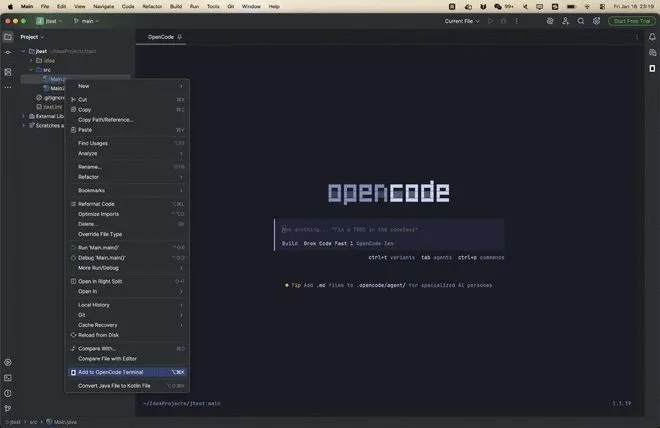This screenshot has width=660, height=428.
Task: Choose Copy in context menu
Action: click(x=127, y=109)
